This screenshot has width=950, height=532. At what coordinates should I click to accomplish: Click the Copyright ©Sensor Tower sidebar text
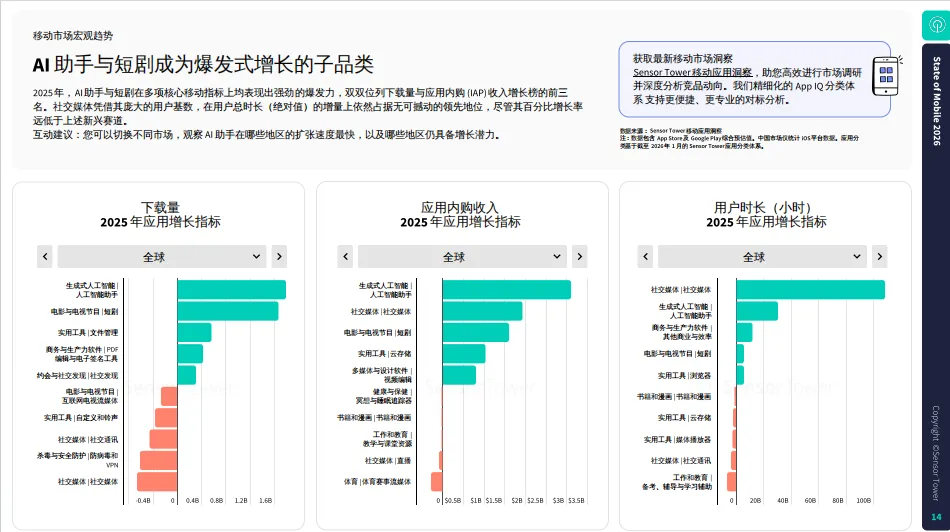click(936, 453)
